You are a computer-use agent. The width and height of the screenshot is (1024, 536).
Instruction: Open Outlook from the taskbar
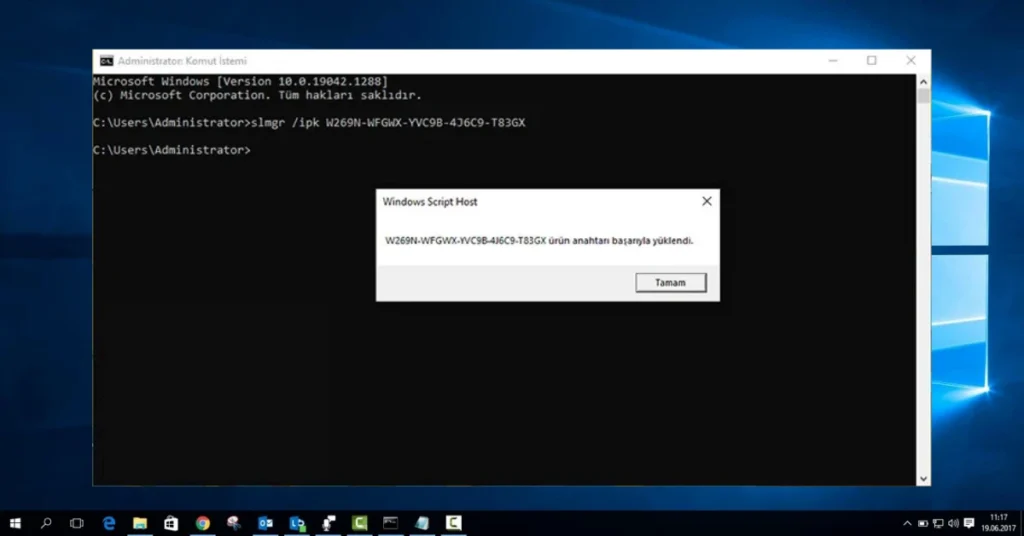pyautogui.click(x=265, y=523)
